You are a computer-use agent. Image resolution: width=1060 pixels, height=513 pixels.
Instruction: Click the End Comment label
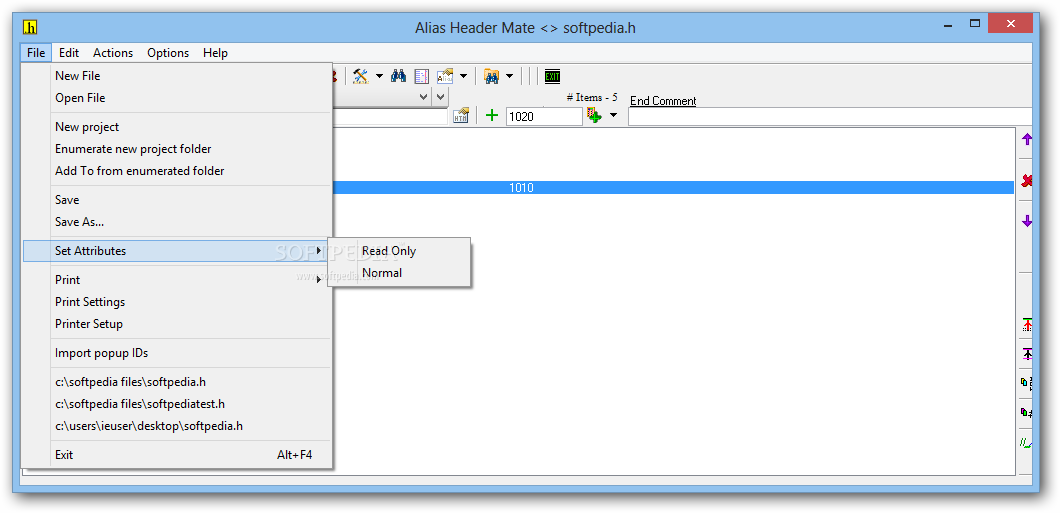pos(663,101)
